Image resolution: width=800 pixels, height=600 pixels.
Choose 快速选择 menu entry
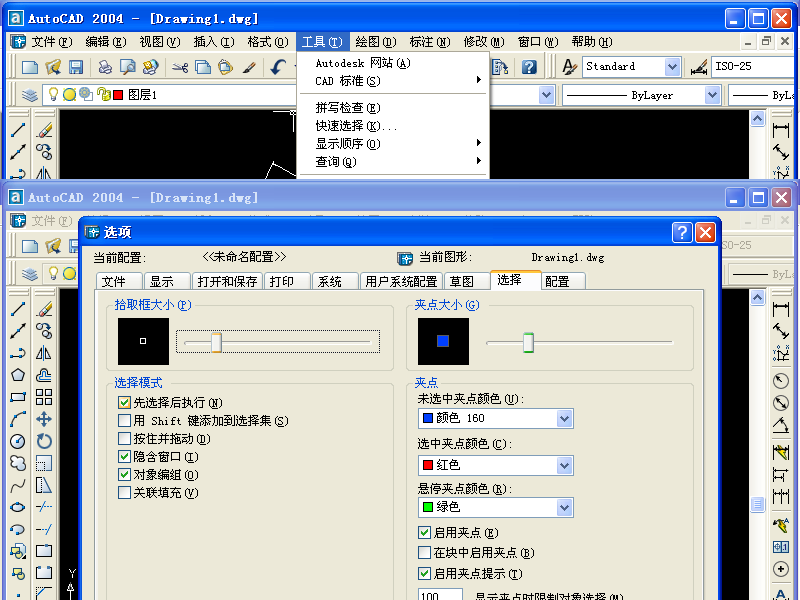pyautogui.click(x=393, y=126)
